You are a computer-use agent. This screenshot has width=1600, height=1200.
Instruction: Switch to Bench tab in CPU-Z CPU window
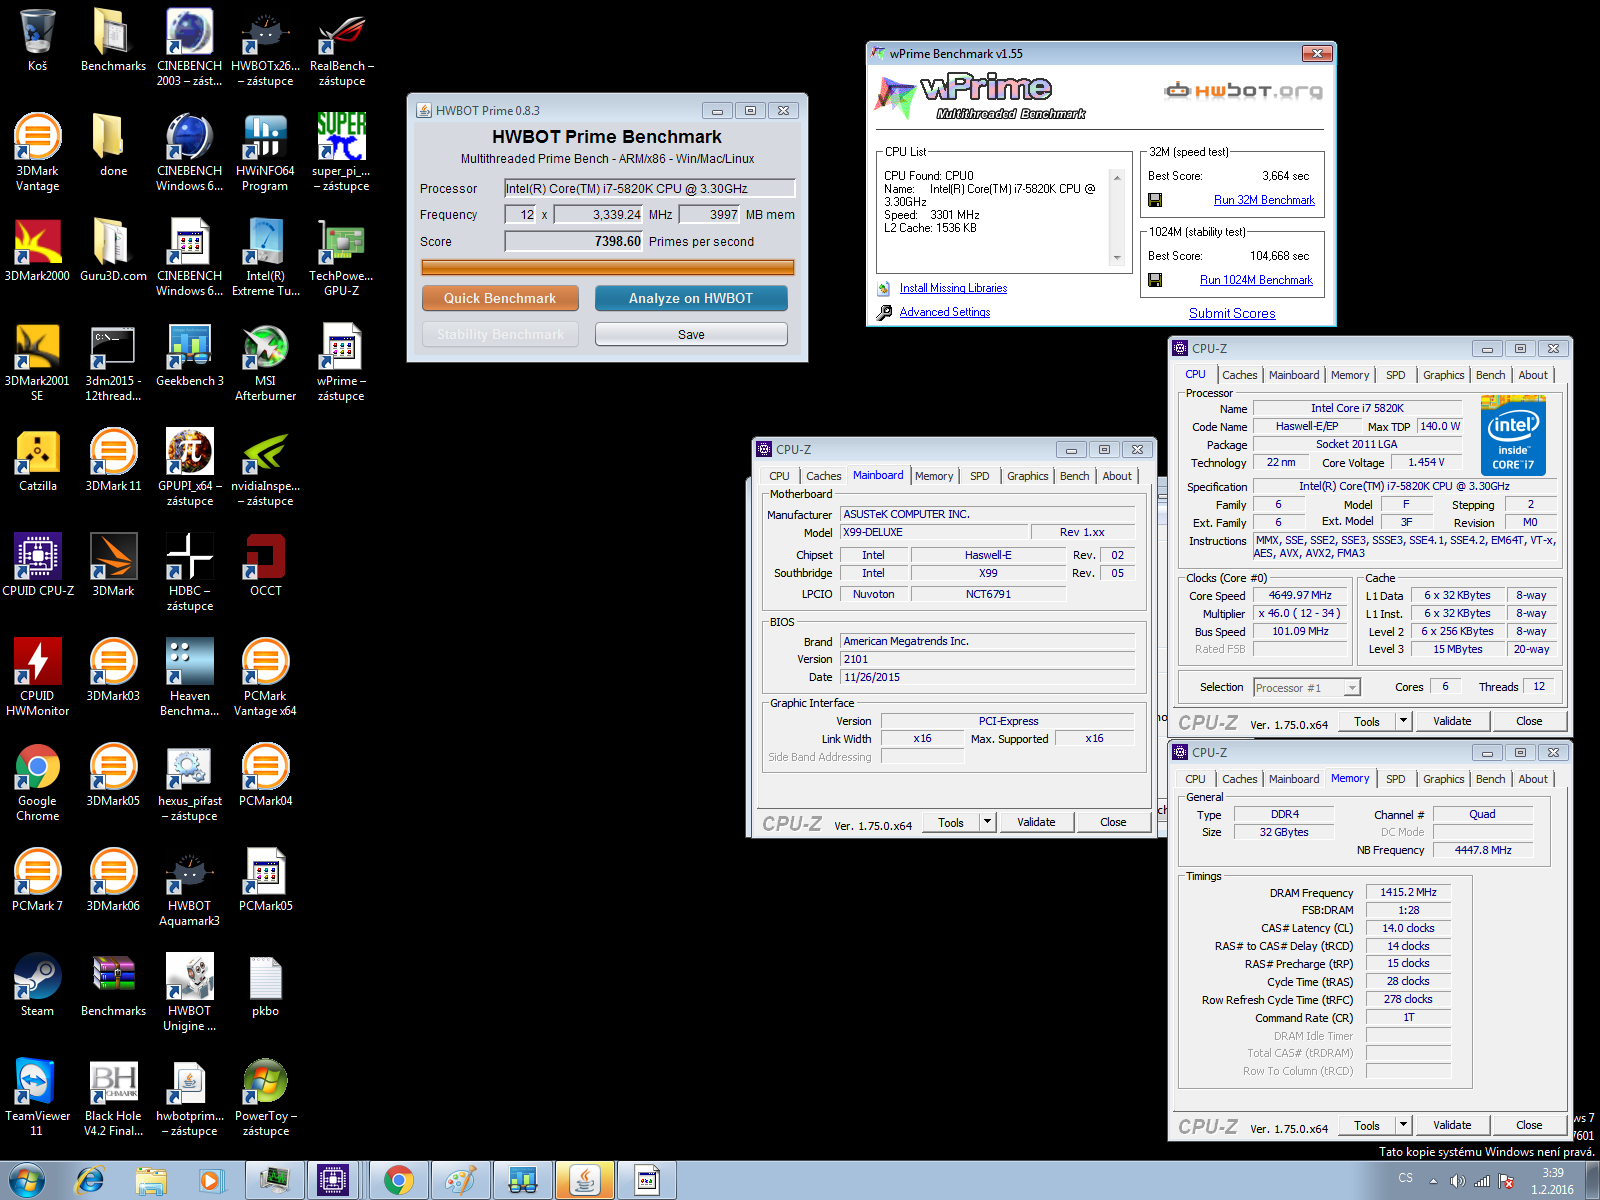click(1490, 375)
